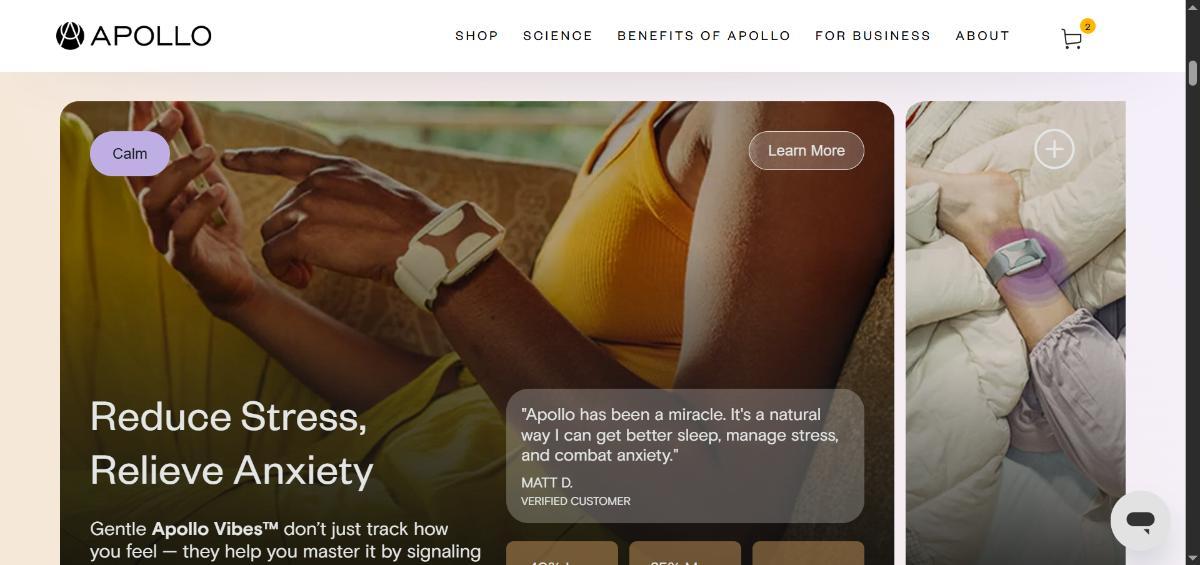The height and width of the screenshot is (565, 1200).
Task: Navigate to FOR BUSINESS
Action: point(873,35)
